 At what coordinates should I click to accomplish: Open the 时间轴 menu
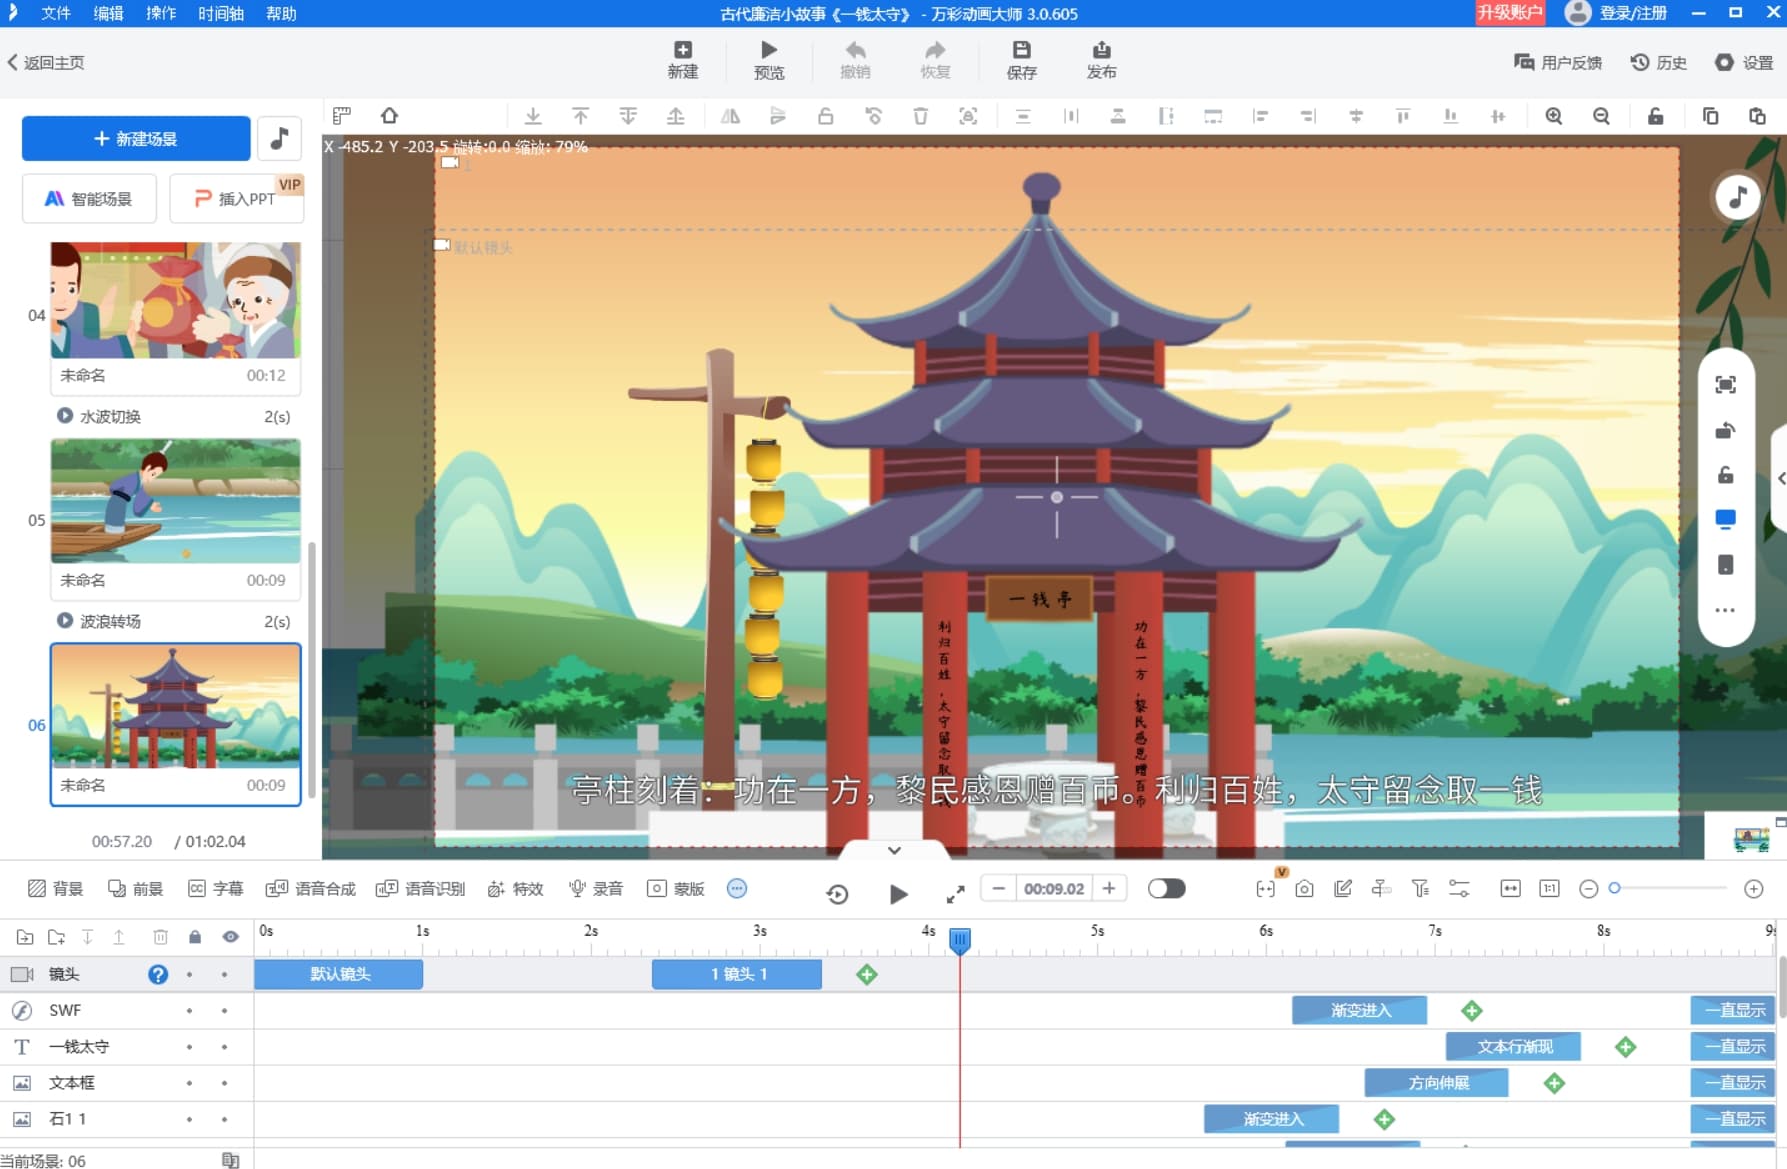221,13
